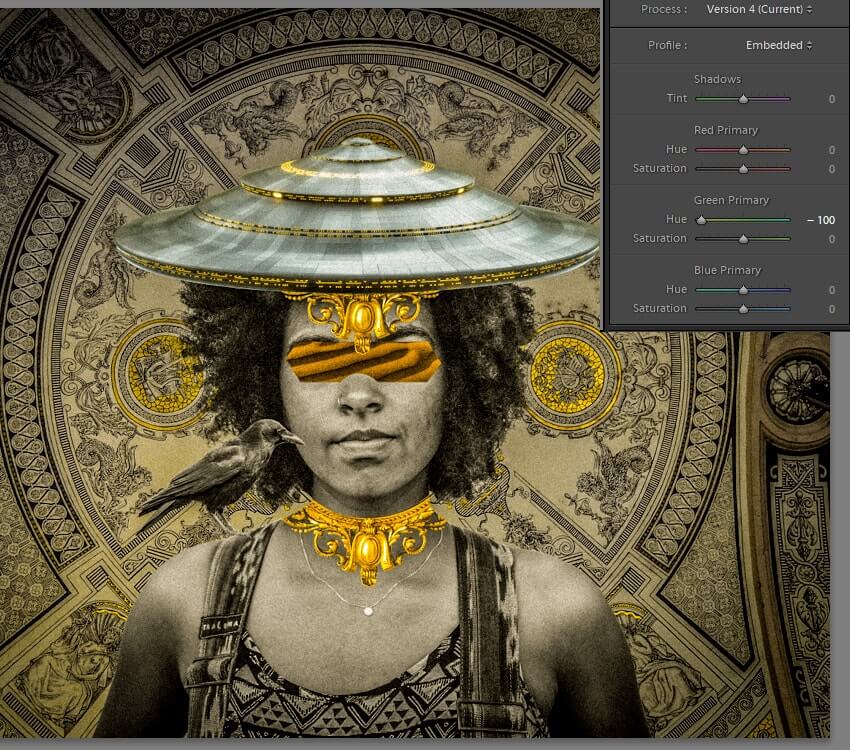This screenshot has width=850, height=750.
Task: Click the Red Primary Hue slider handle
Action: [743, 150]
